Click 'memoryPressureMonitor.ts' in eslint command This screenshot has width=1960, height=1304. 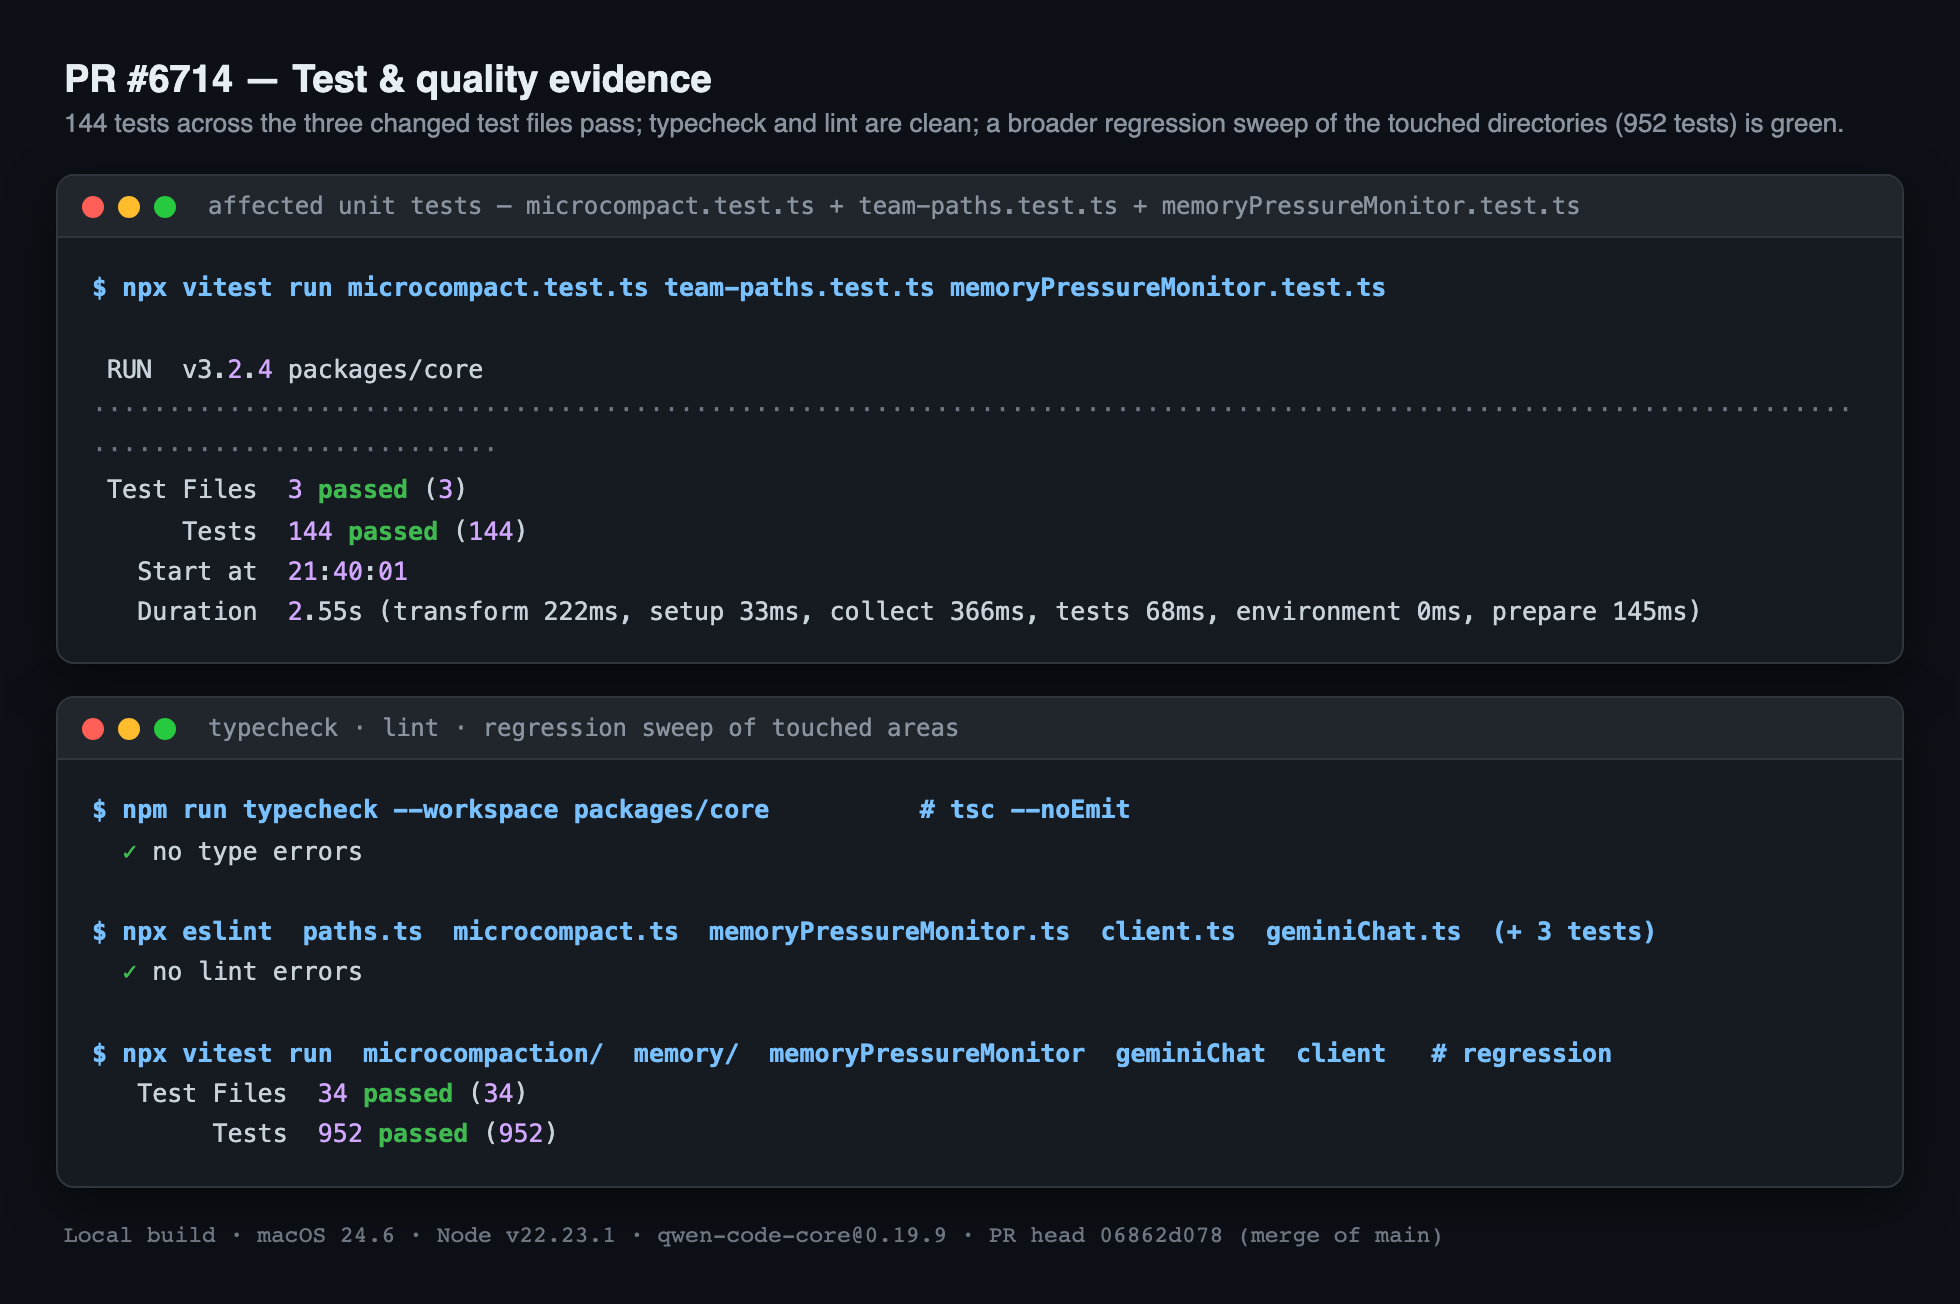coord(889,932)
